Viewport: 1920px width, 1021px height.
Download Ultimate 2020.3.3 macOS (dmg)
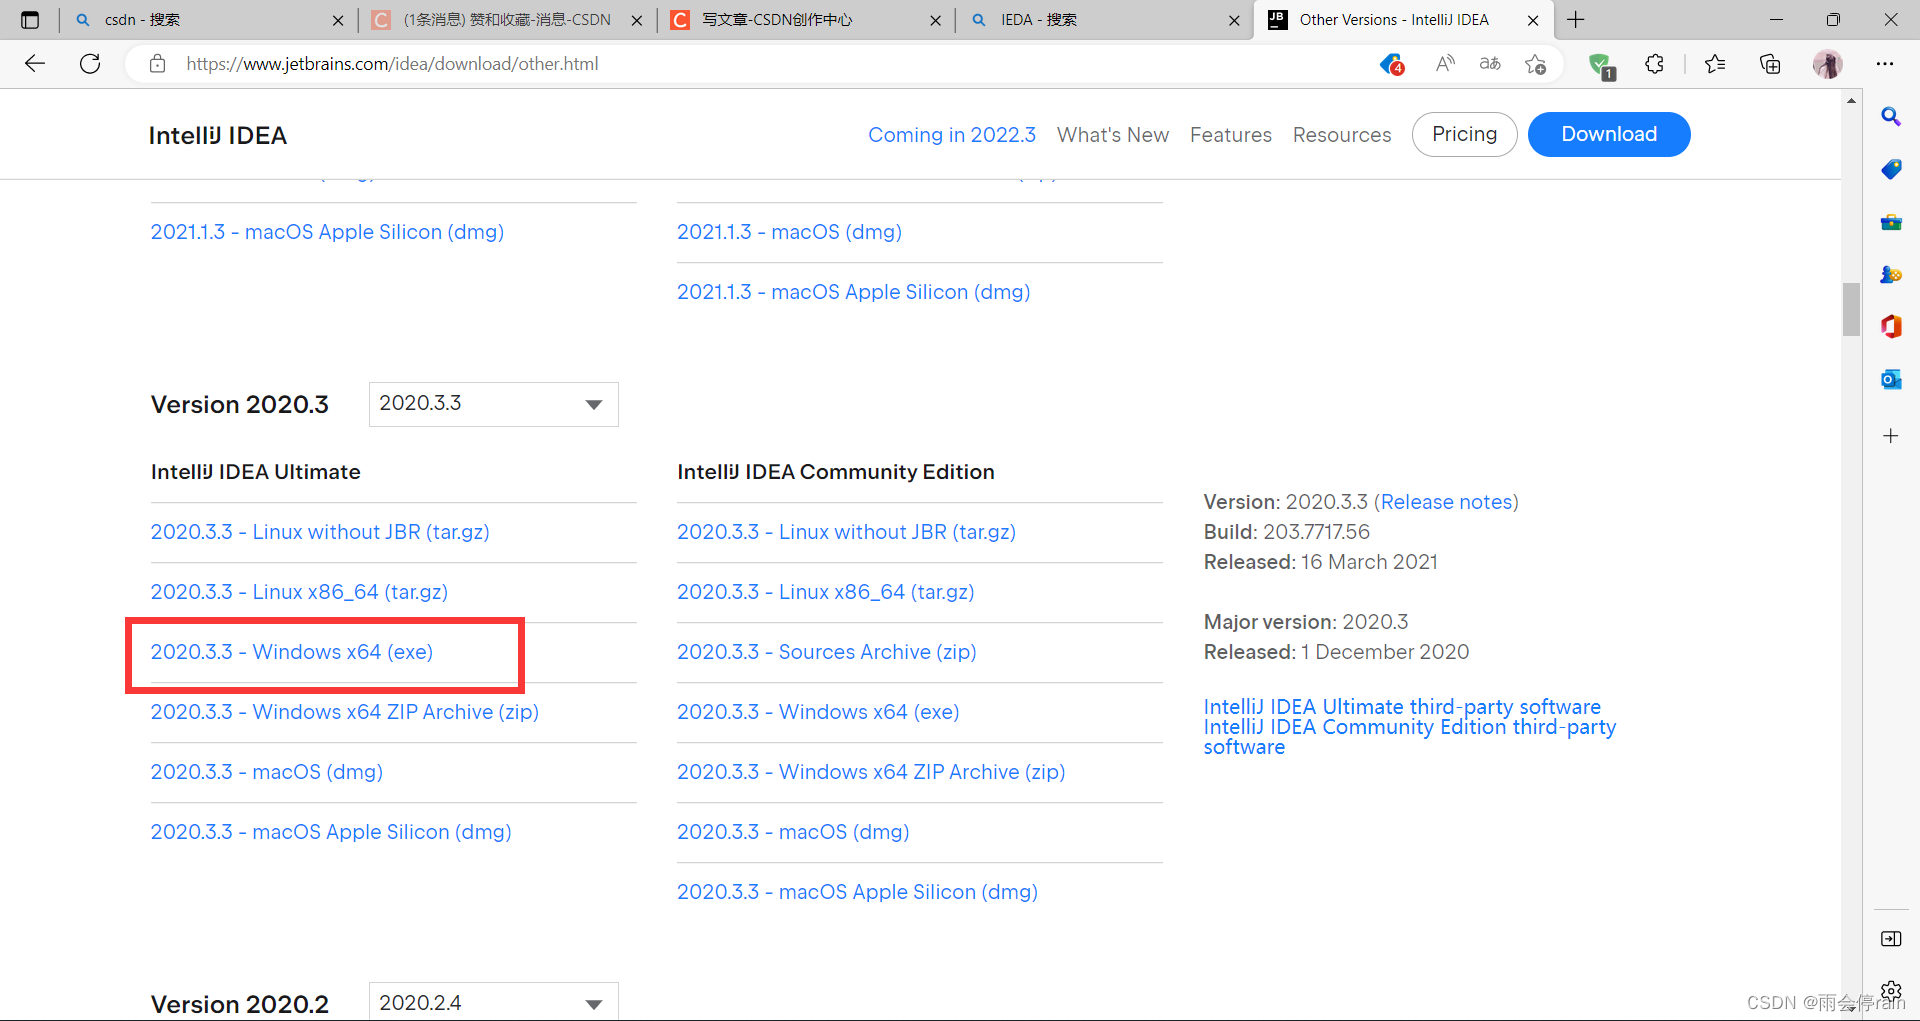(x=267, y=772)
